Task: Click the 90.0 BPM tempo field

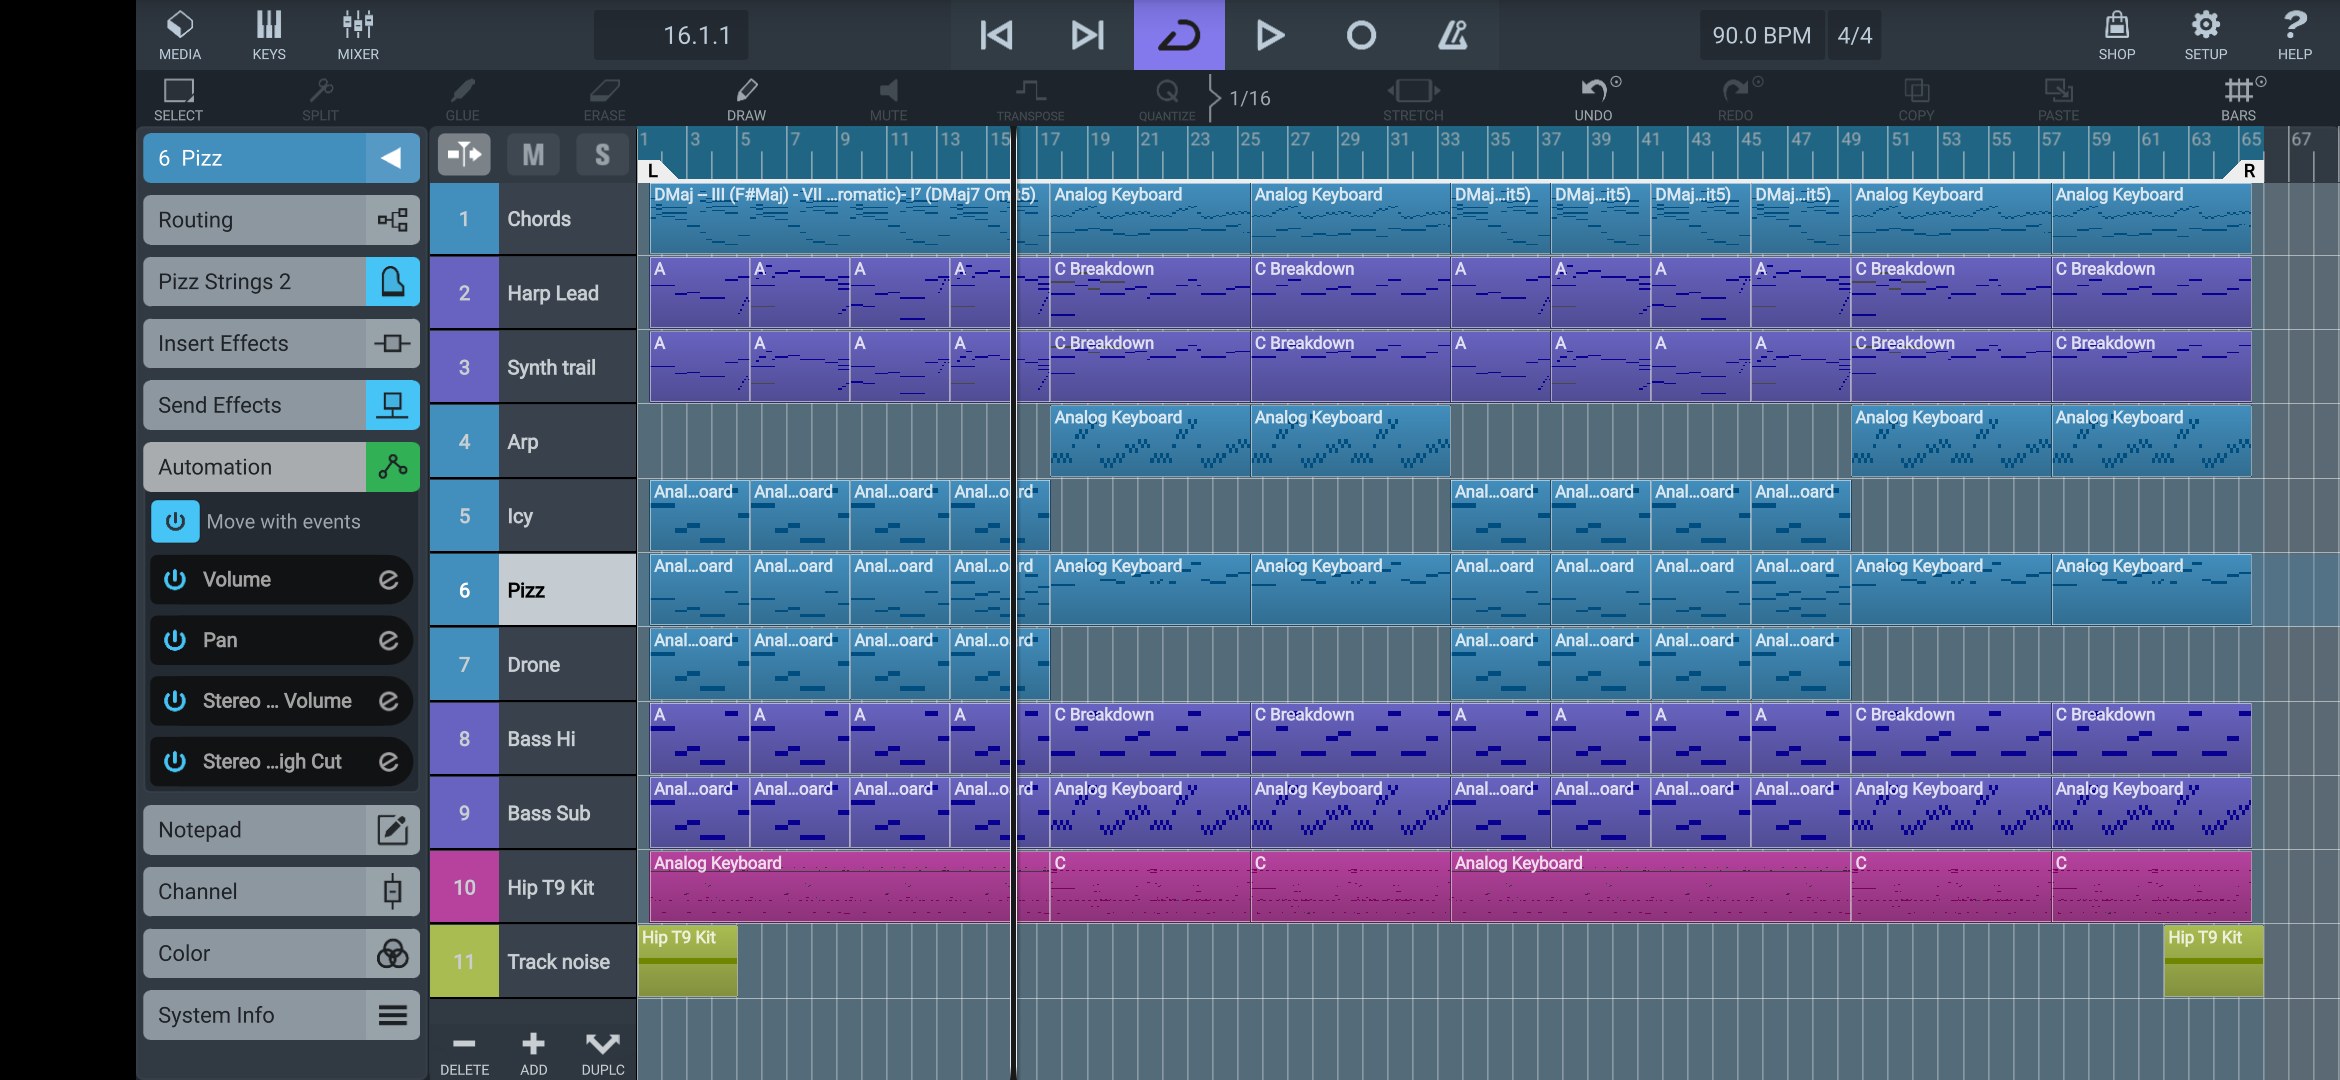Action: point(1761,36)
